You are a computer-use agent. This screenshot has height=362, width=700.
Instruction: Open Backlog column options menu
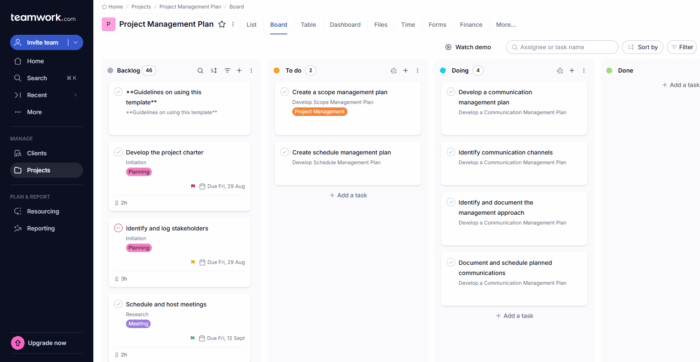pos(251,71)
